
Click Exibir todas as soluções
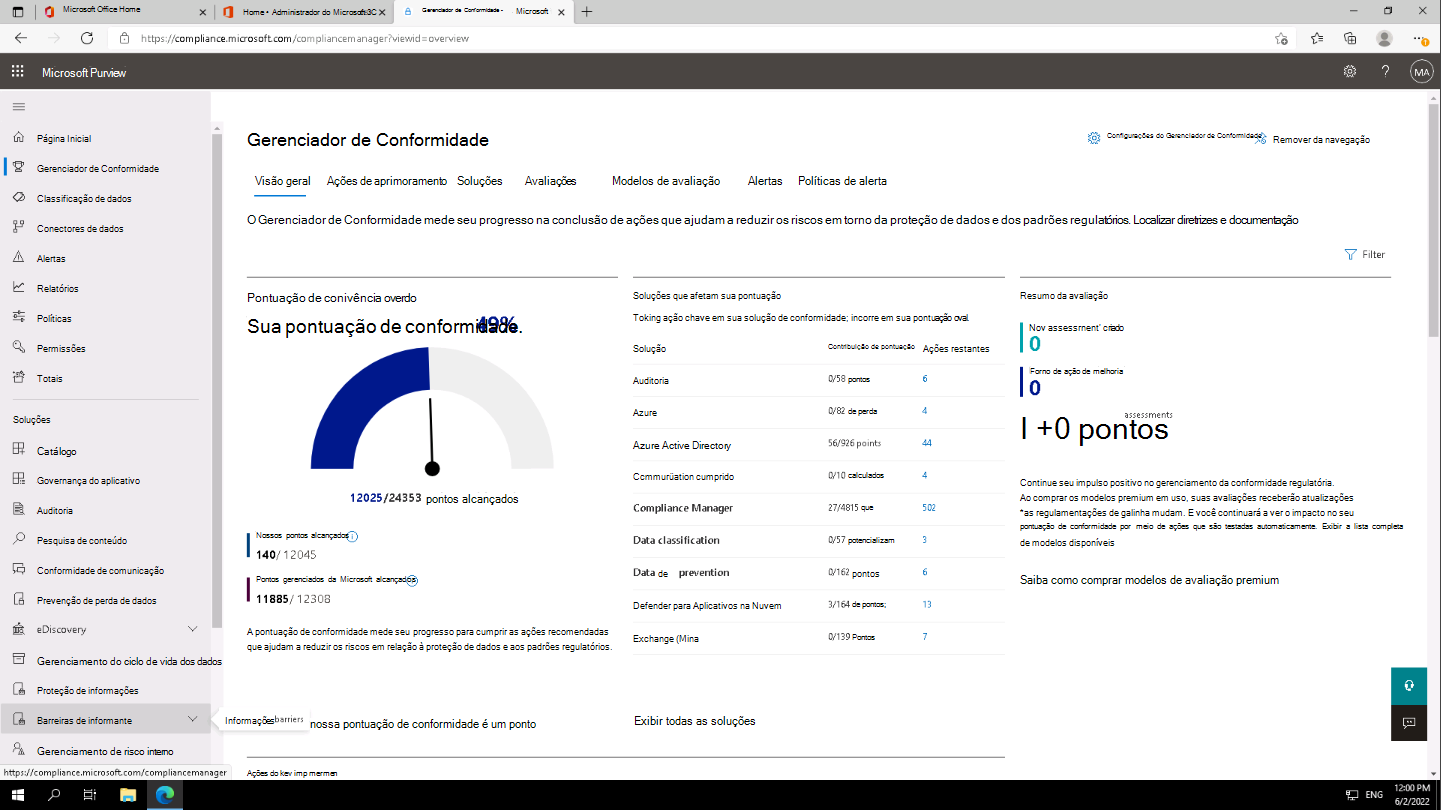pyautogui.click(x=695, y=721)
